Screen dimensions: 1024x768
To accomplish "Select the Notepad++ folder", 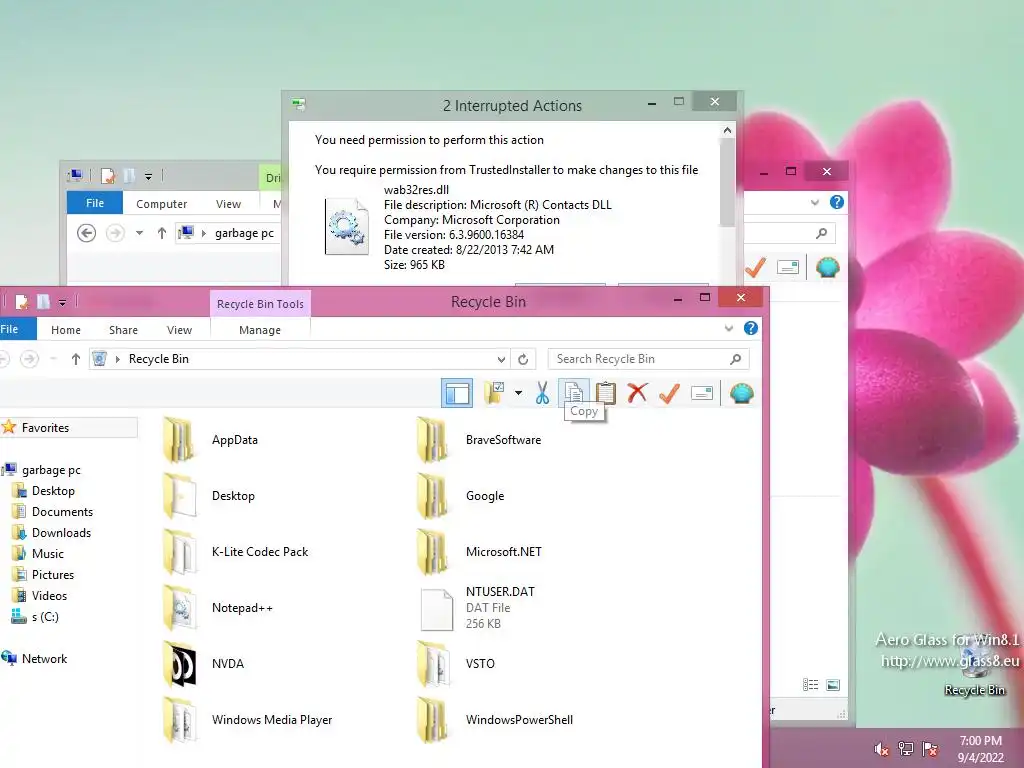I will click(218, 609).
